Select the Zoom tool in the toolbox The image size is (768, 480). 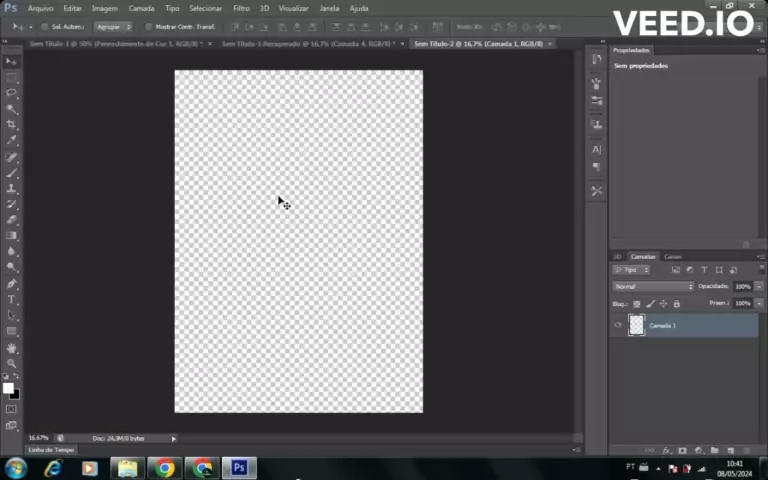(12, 364)
